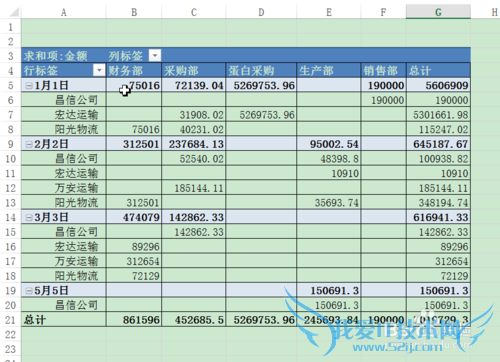This screenshot has width=500, height=362.
Task: Select cell 312654 in column B
Action: pos(134,261)
